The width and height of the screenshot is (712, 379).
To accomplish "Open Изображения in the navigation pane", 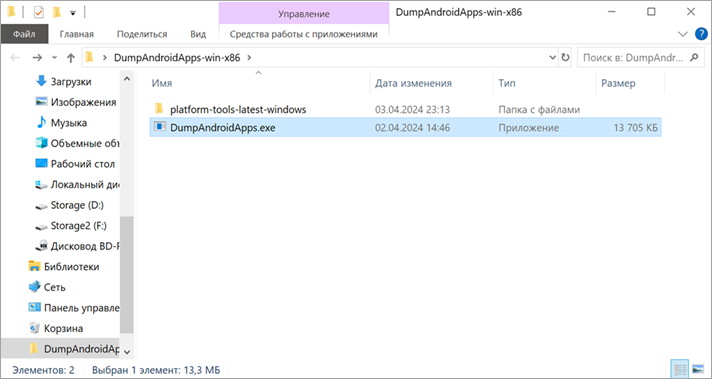I will point(83,102).
